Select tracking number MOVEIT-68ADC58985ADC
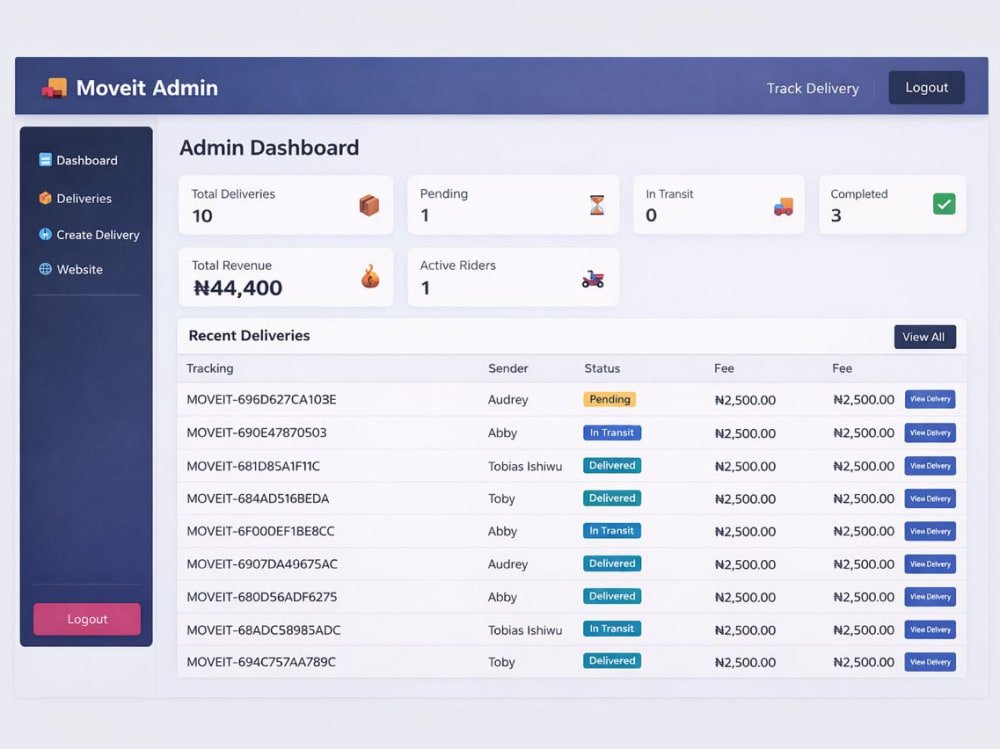Viewport: 1000px width, 749px height. [263, 630]
